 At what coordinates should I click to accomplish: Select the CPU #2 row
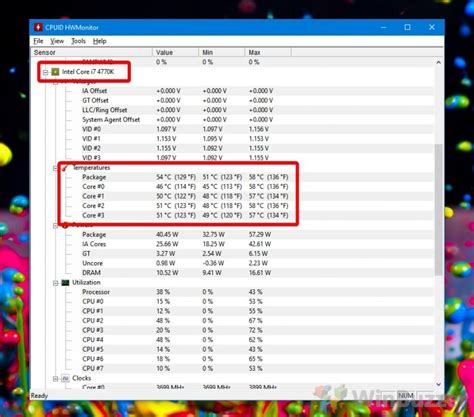(233, 321)
